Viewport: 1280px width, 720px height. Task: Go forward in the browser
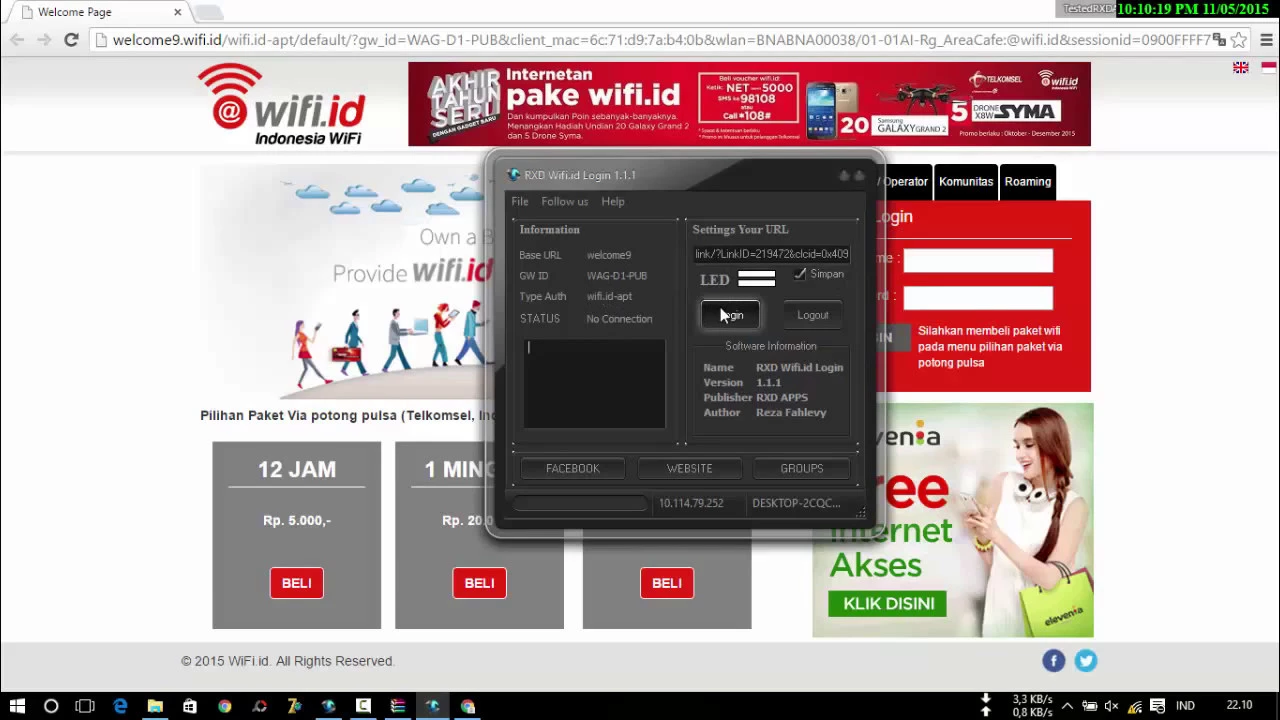(x=44, y=40)
